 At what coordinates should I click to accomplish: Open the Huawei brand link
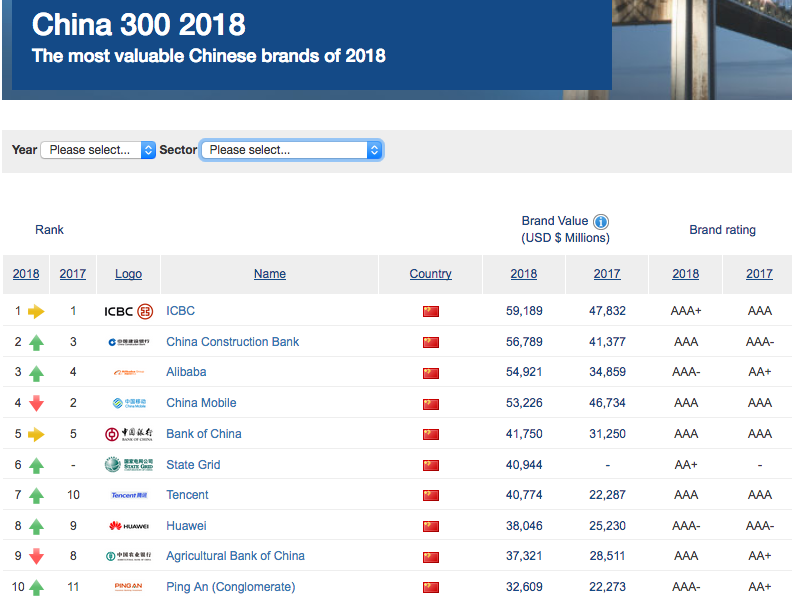[x=186, y=526]
